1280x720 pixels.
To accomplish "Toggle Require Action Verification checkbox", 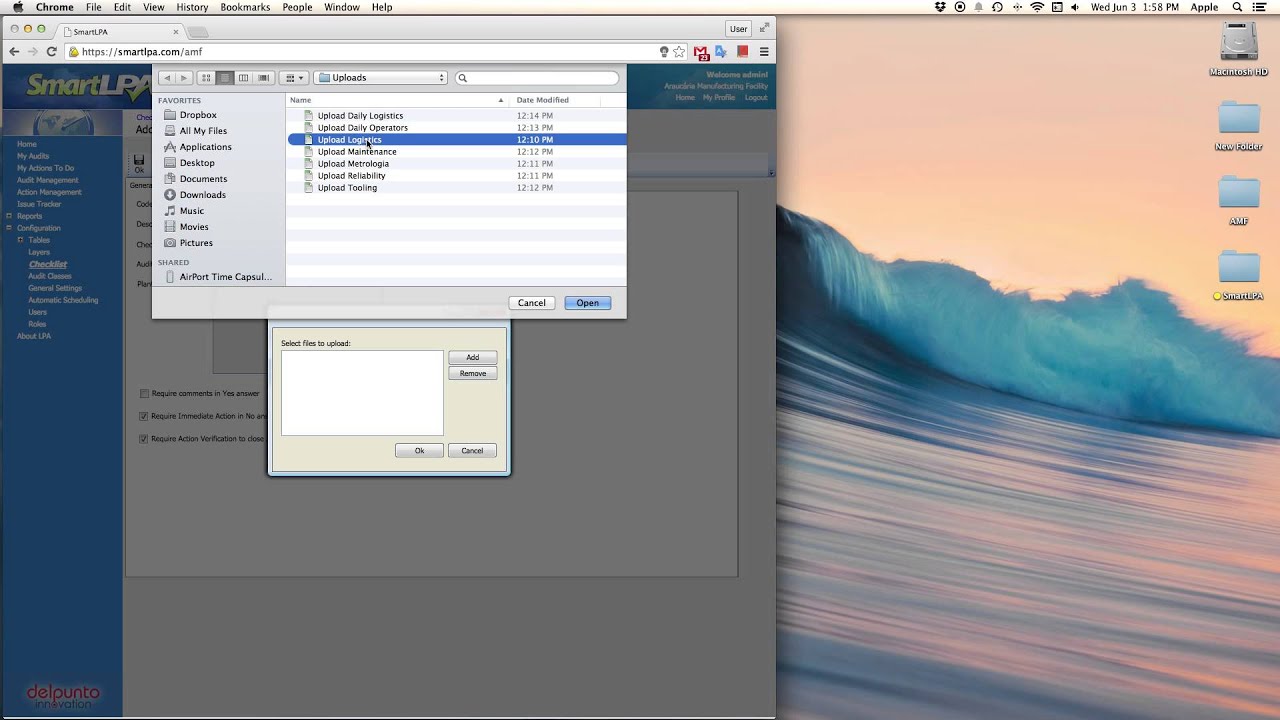I will 144,439.
